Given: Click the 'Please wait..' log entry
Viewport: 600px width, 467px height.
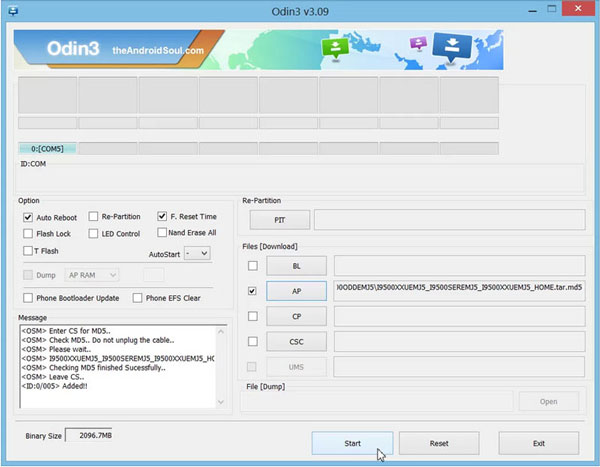Looking at the screenshot, I should tap(56, 349).
